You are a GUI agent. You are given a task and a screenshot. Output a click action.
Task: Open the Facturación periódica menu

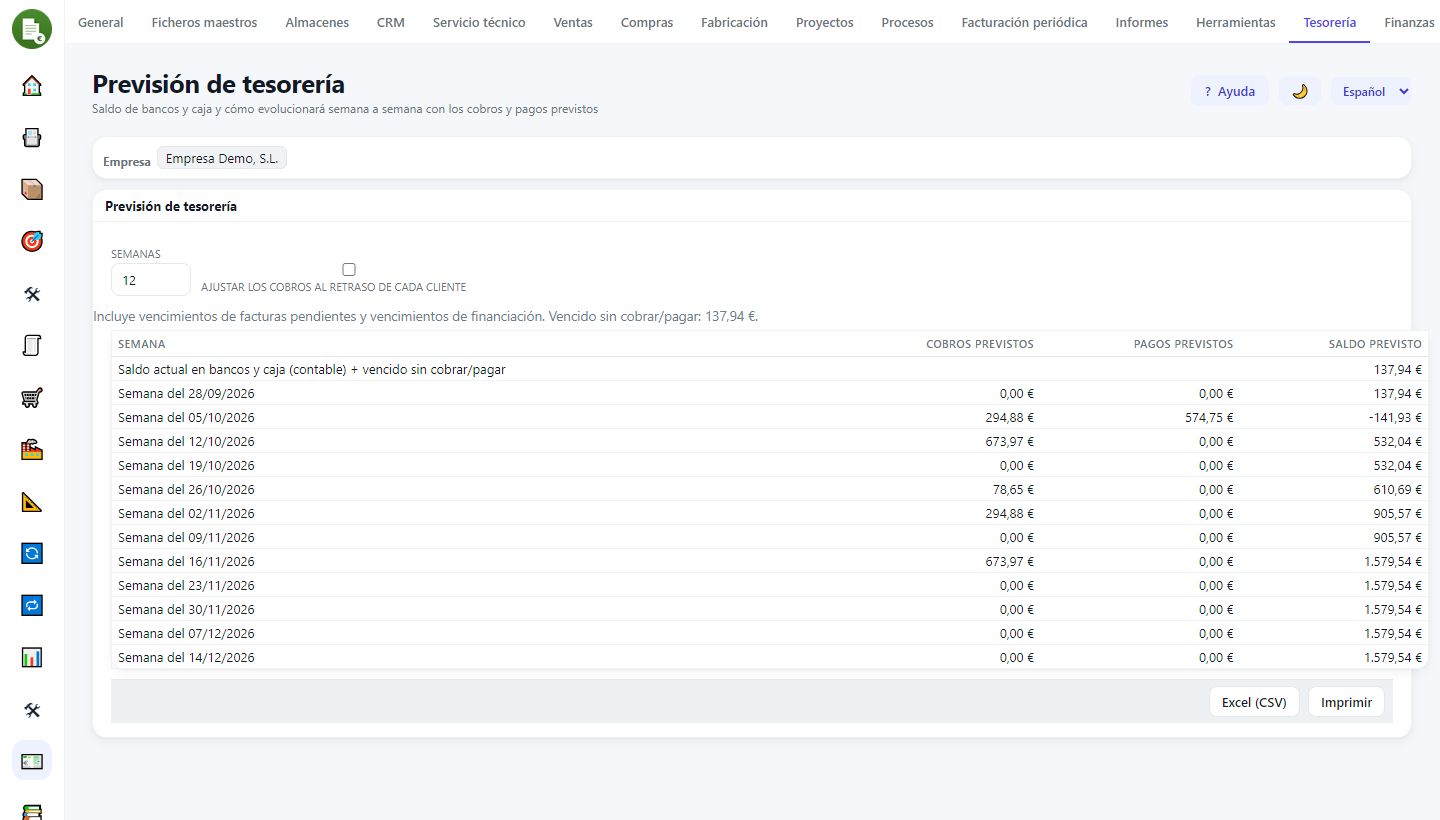[1025, 22]
